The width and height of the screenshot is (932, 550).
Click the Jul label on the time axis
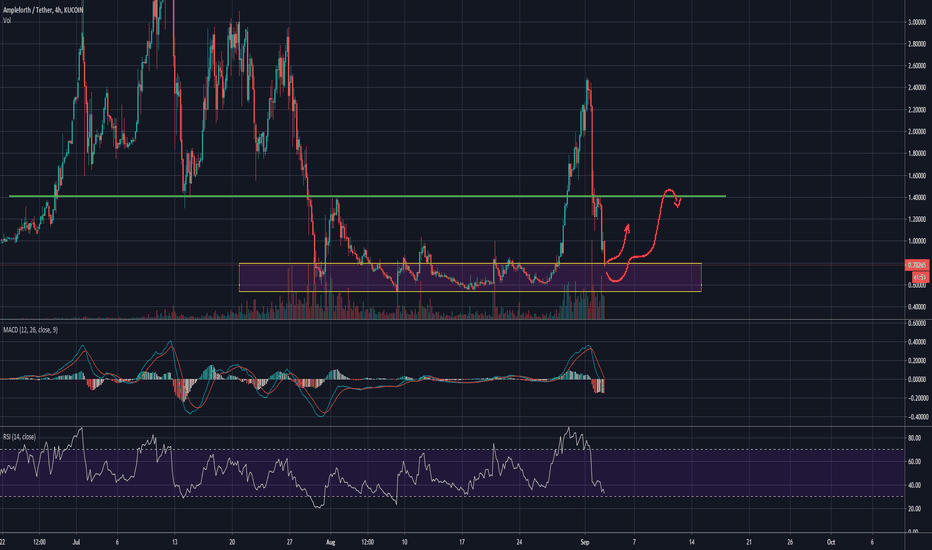click(76, 542)
